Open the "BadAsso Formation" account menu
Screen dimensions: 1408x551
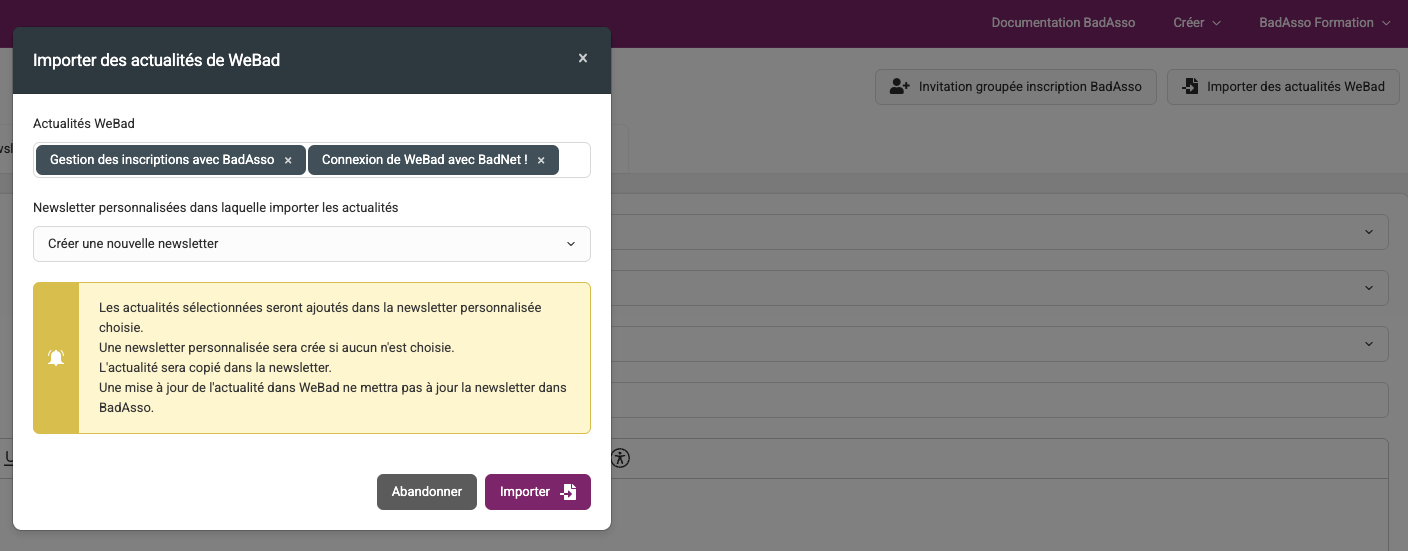1323,23
